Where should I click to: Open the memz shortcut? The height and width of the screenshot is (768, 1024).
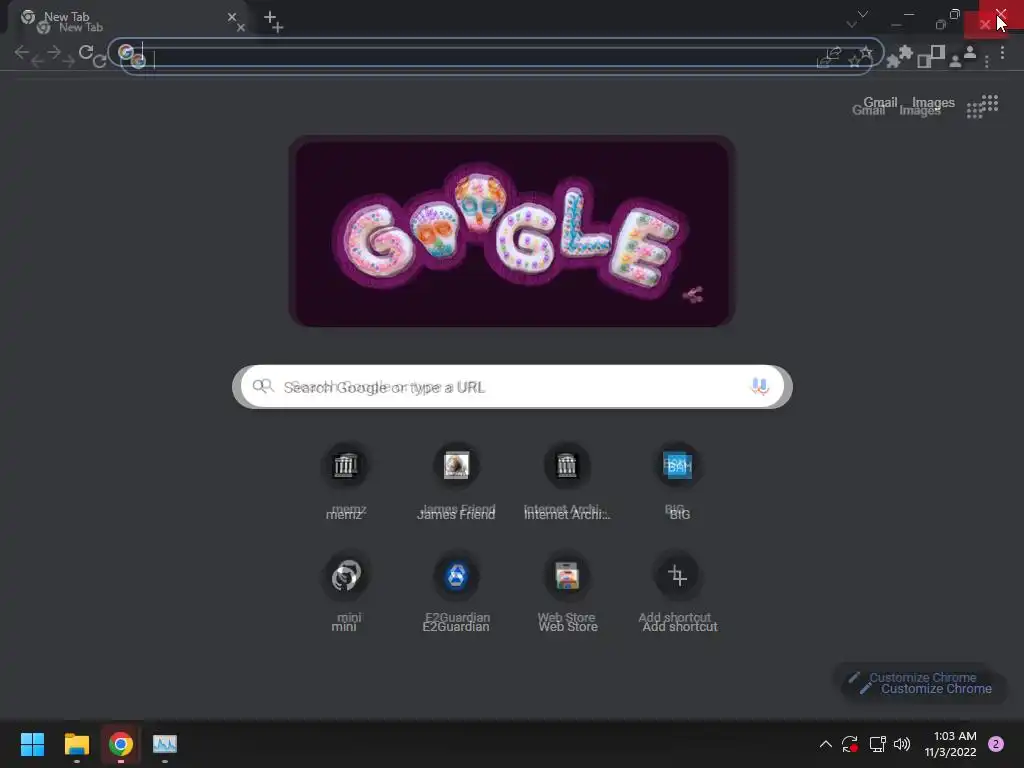(345, 482)
